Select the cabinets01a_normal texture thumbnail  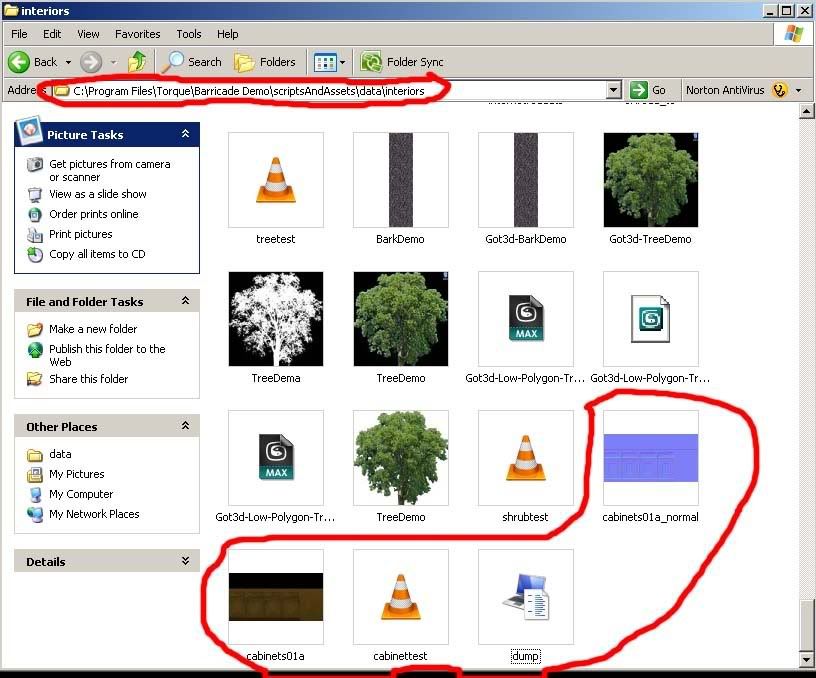click(650, 458)
